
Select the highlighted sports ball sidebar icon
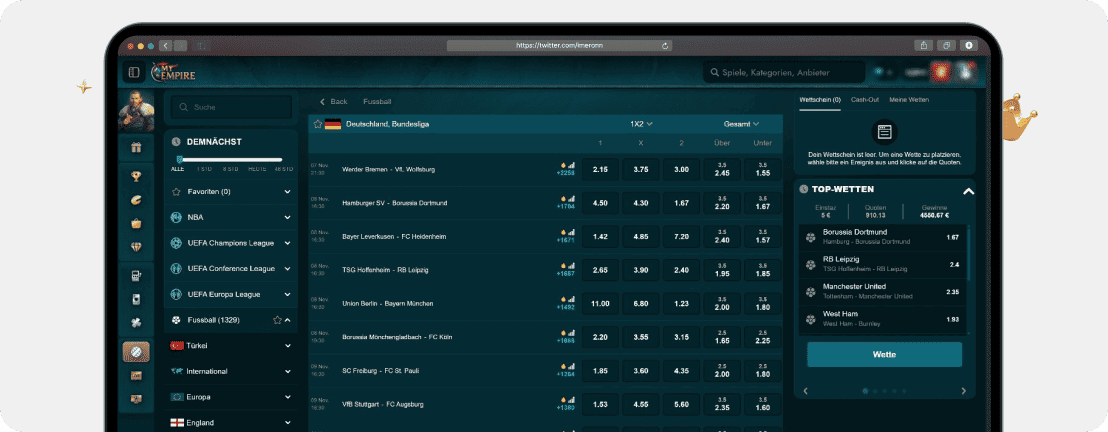[x=136, y=352]
